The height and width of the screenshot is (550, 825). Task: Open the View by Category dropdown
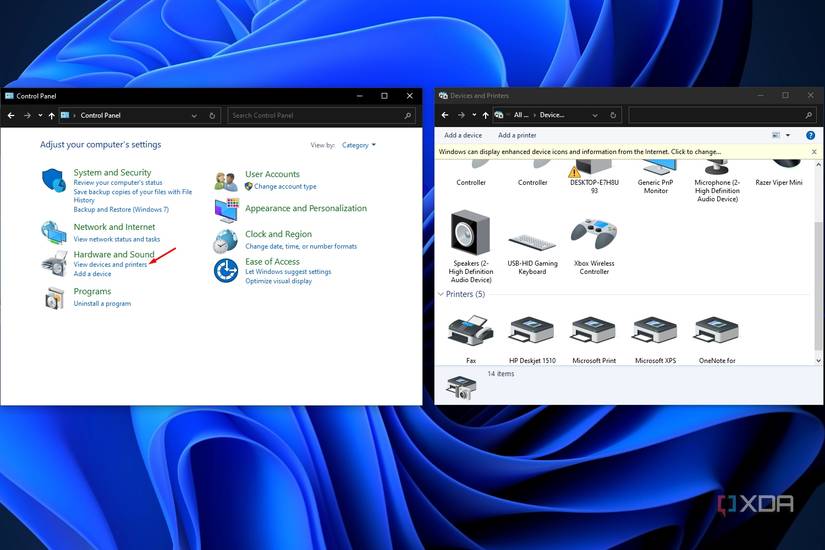[359, 145]
